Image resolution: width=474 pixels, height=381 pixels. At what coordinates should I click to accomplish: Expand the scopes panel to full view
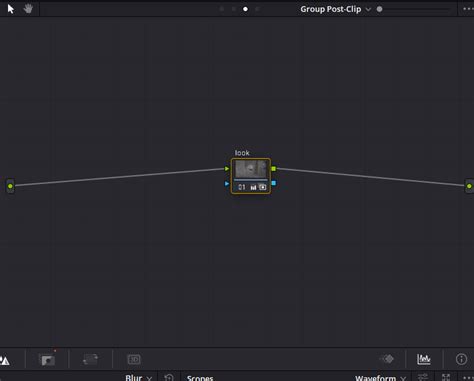pyautogui.click(x=446, y=378)
